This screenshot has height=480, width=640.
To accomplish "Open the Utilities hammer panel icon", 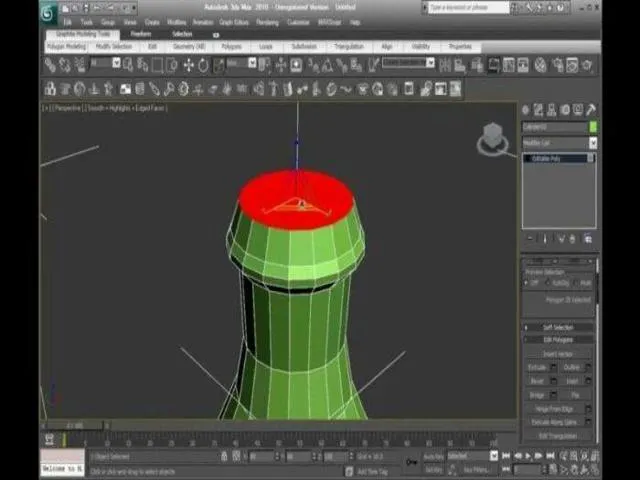I will point(591,110).
